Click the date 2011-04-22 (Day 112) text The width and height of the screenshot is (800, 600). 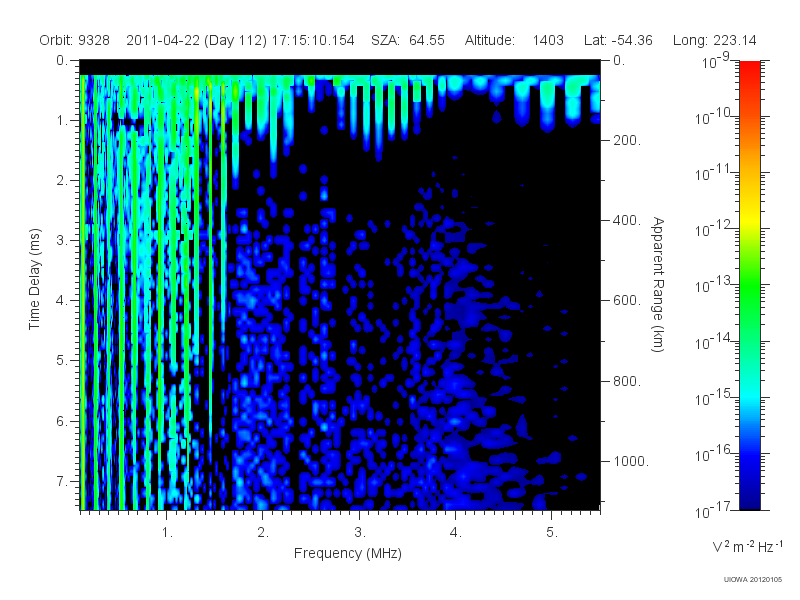pyautogui.click(x=196, y=40)
